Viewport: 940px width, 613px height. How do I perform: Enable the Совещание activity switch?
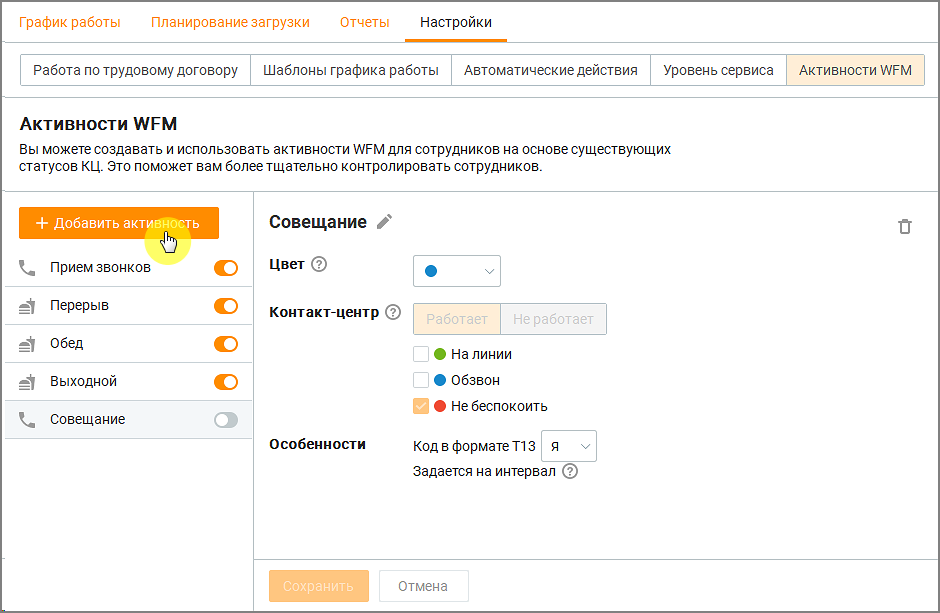pyautogui.click(x=226, y=420)
